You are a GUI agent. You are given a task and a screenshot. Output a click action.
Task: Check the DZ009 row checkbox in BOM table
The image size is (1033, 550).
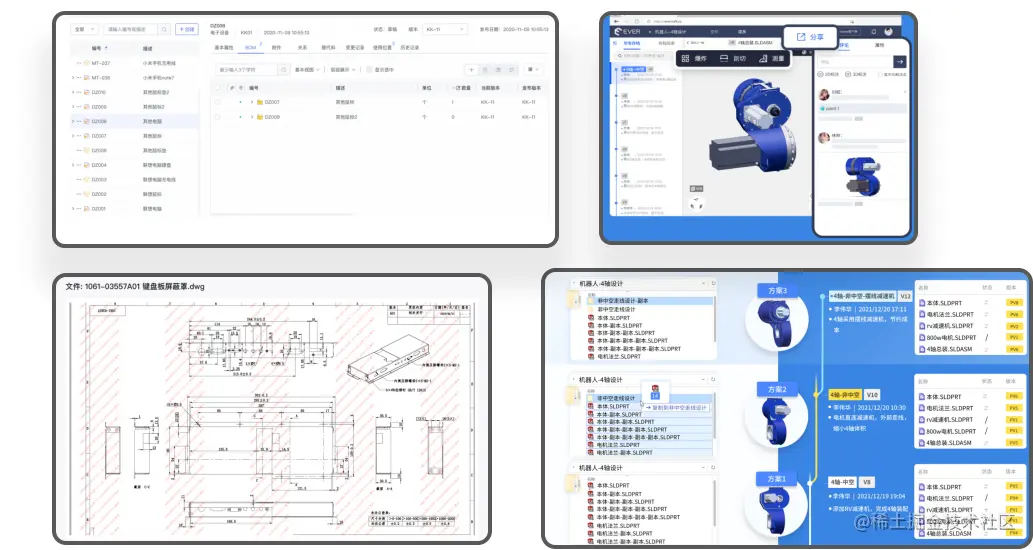coord(217,117)
